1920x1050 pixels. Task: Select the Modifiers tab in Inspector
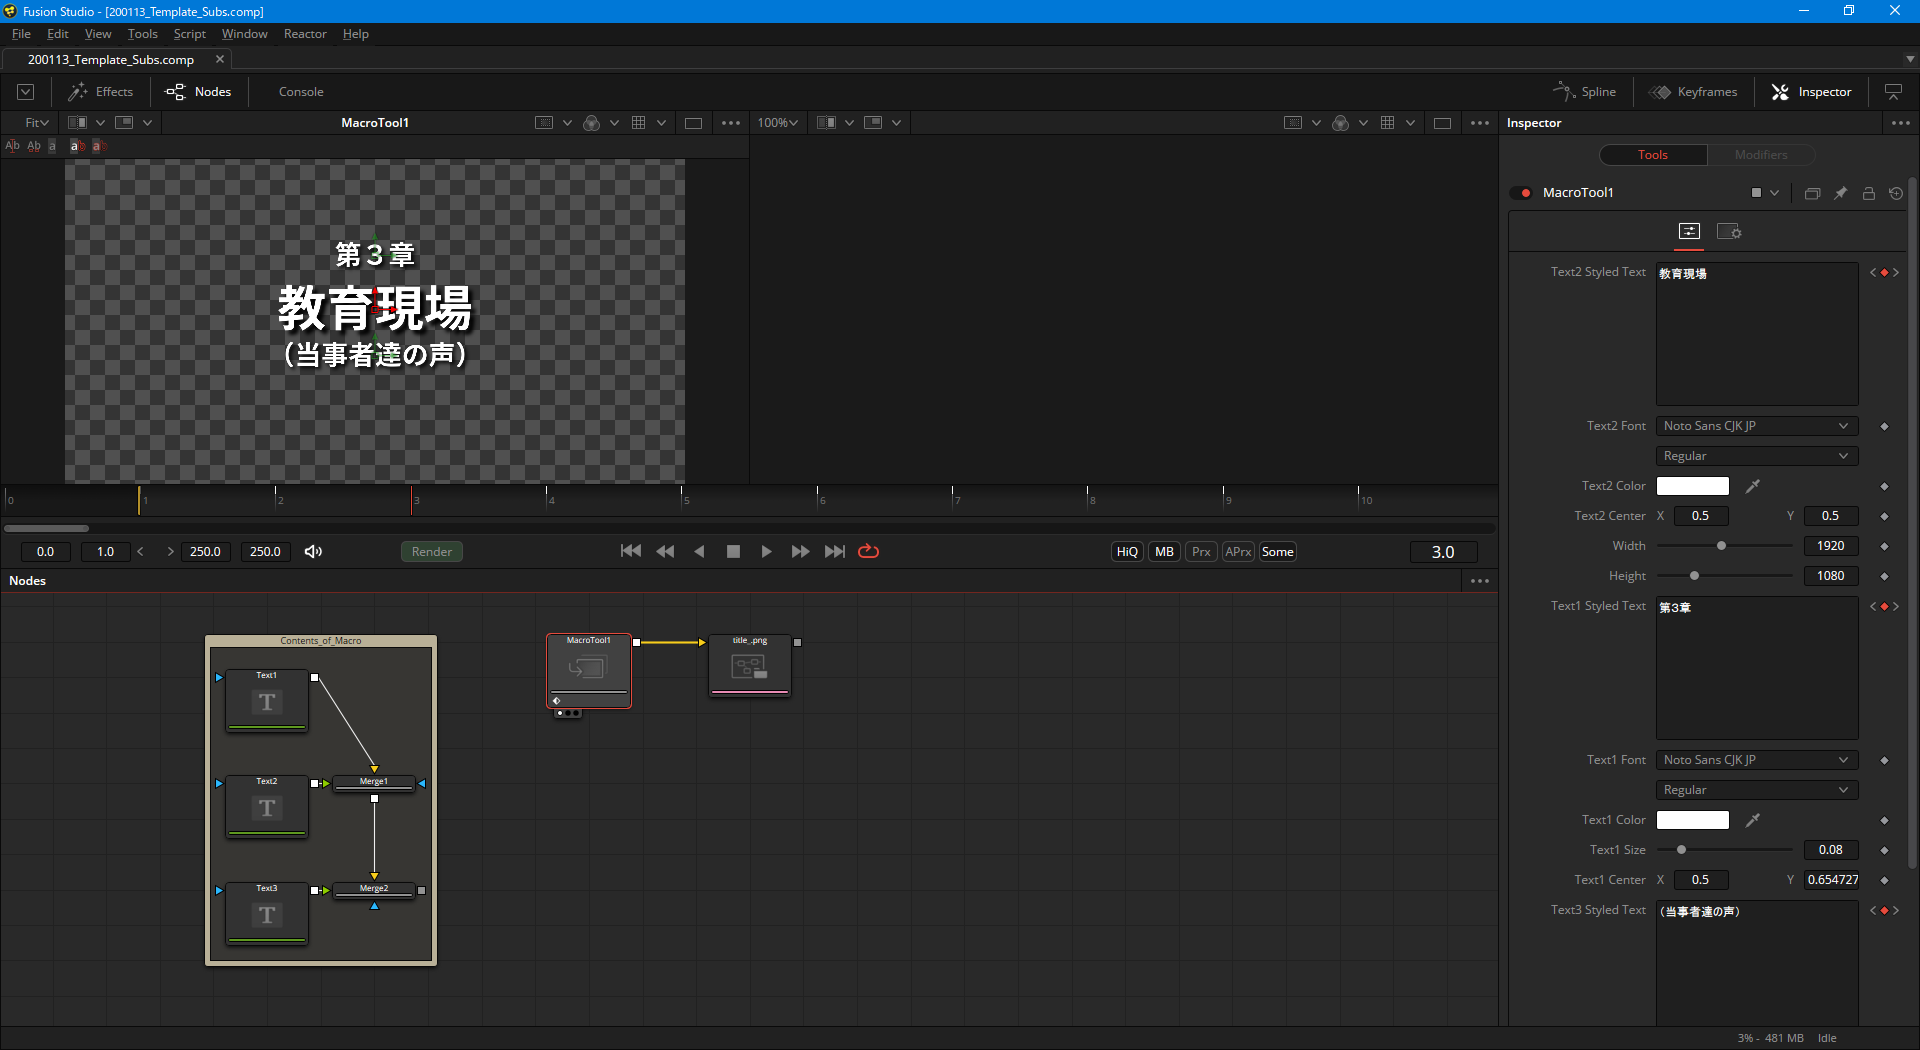1761,155
